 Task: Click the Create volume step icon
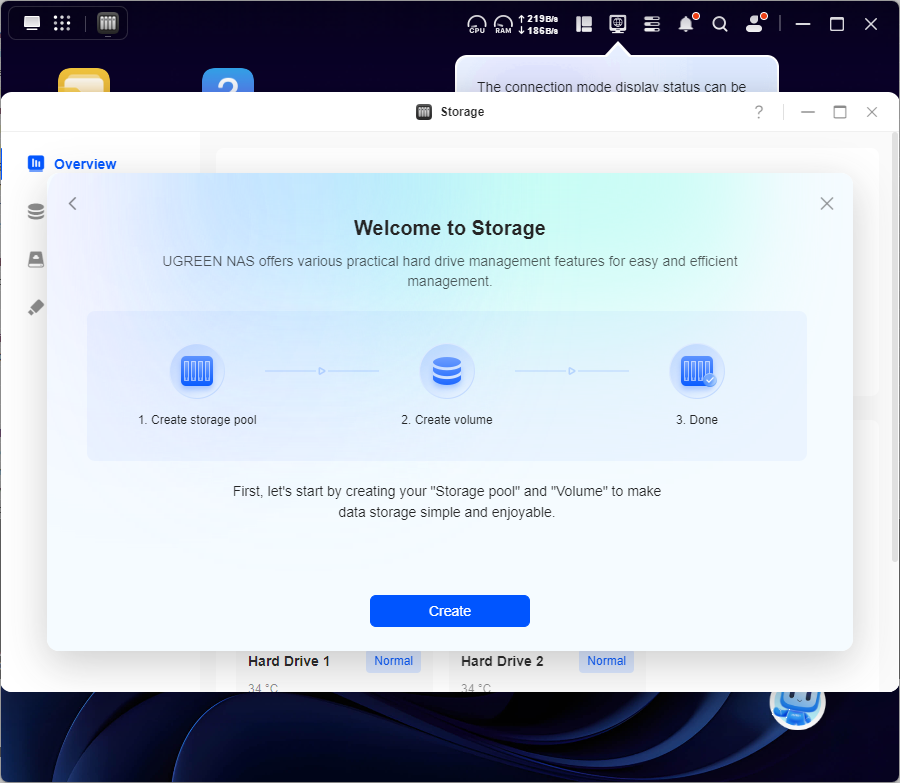[x=447, y=372]
